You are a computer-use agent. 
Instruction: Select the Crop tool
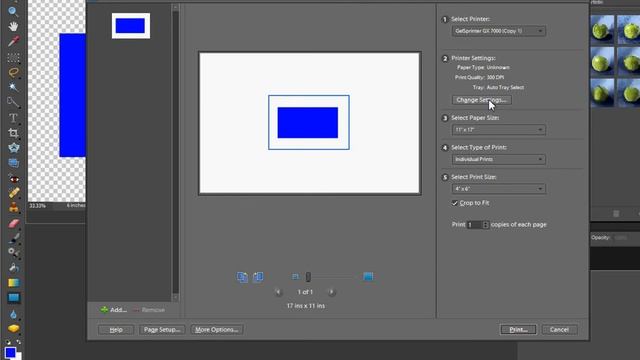point(13,133)
